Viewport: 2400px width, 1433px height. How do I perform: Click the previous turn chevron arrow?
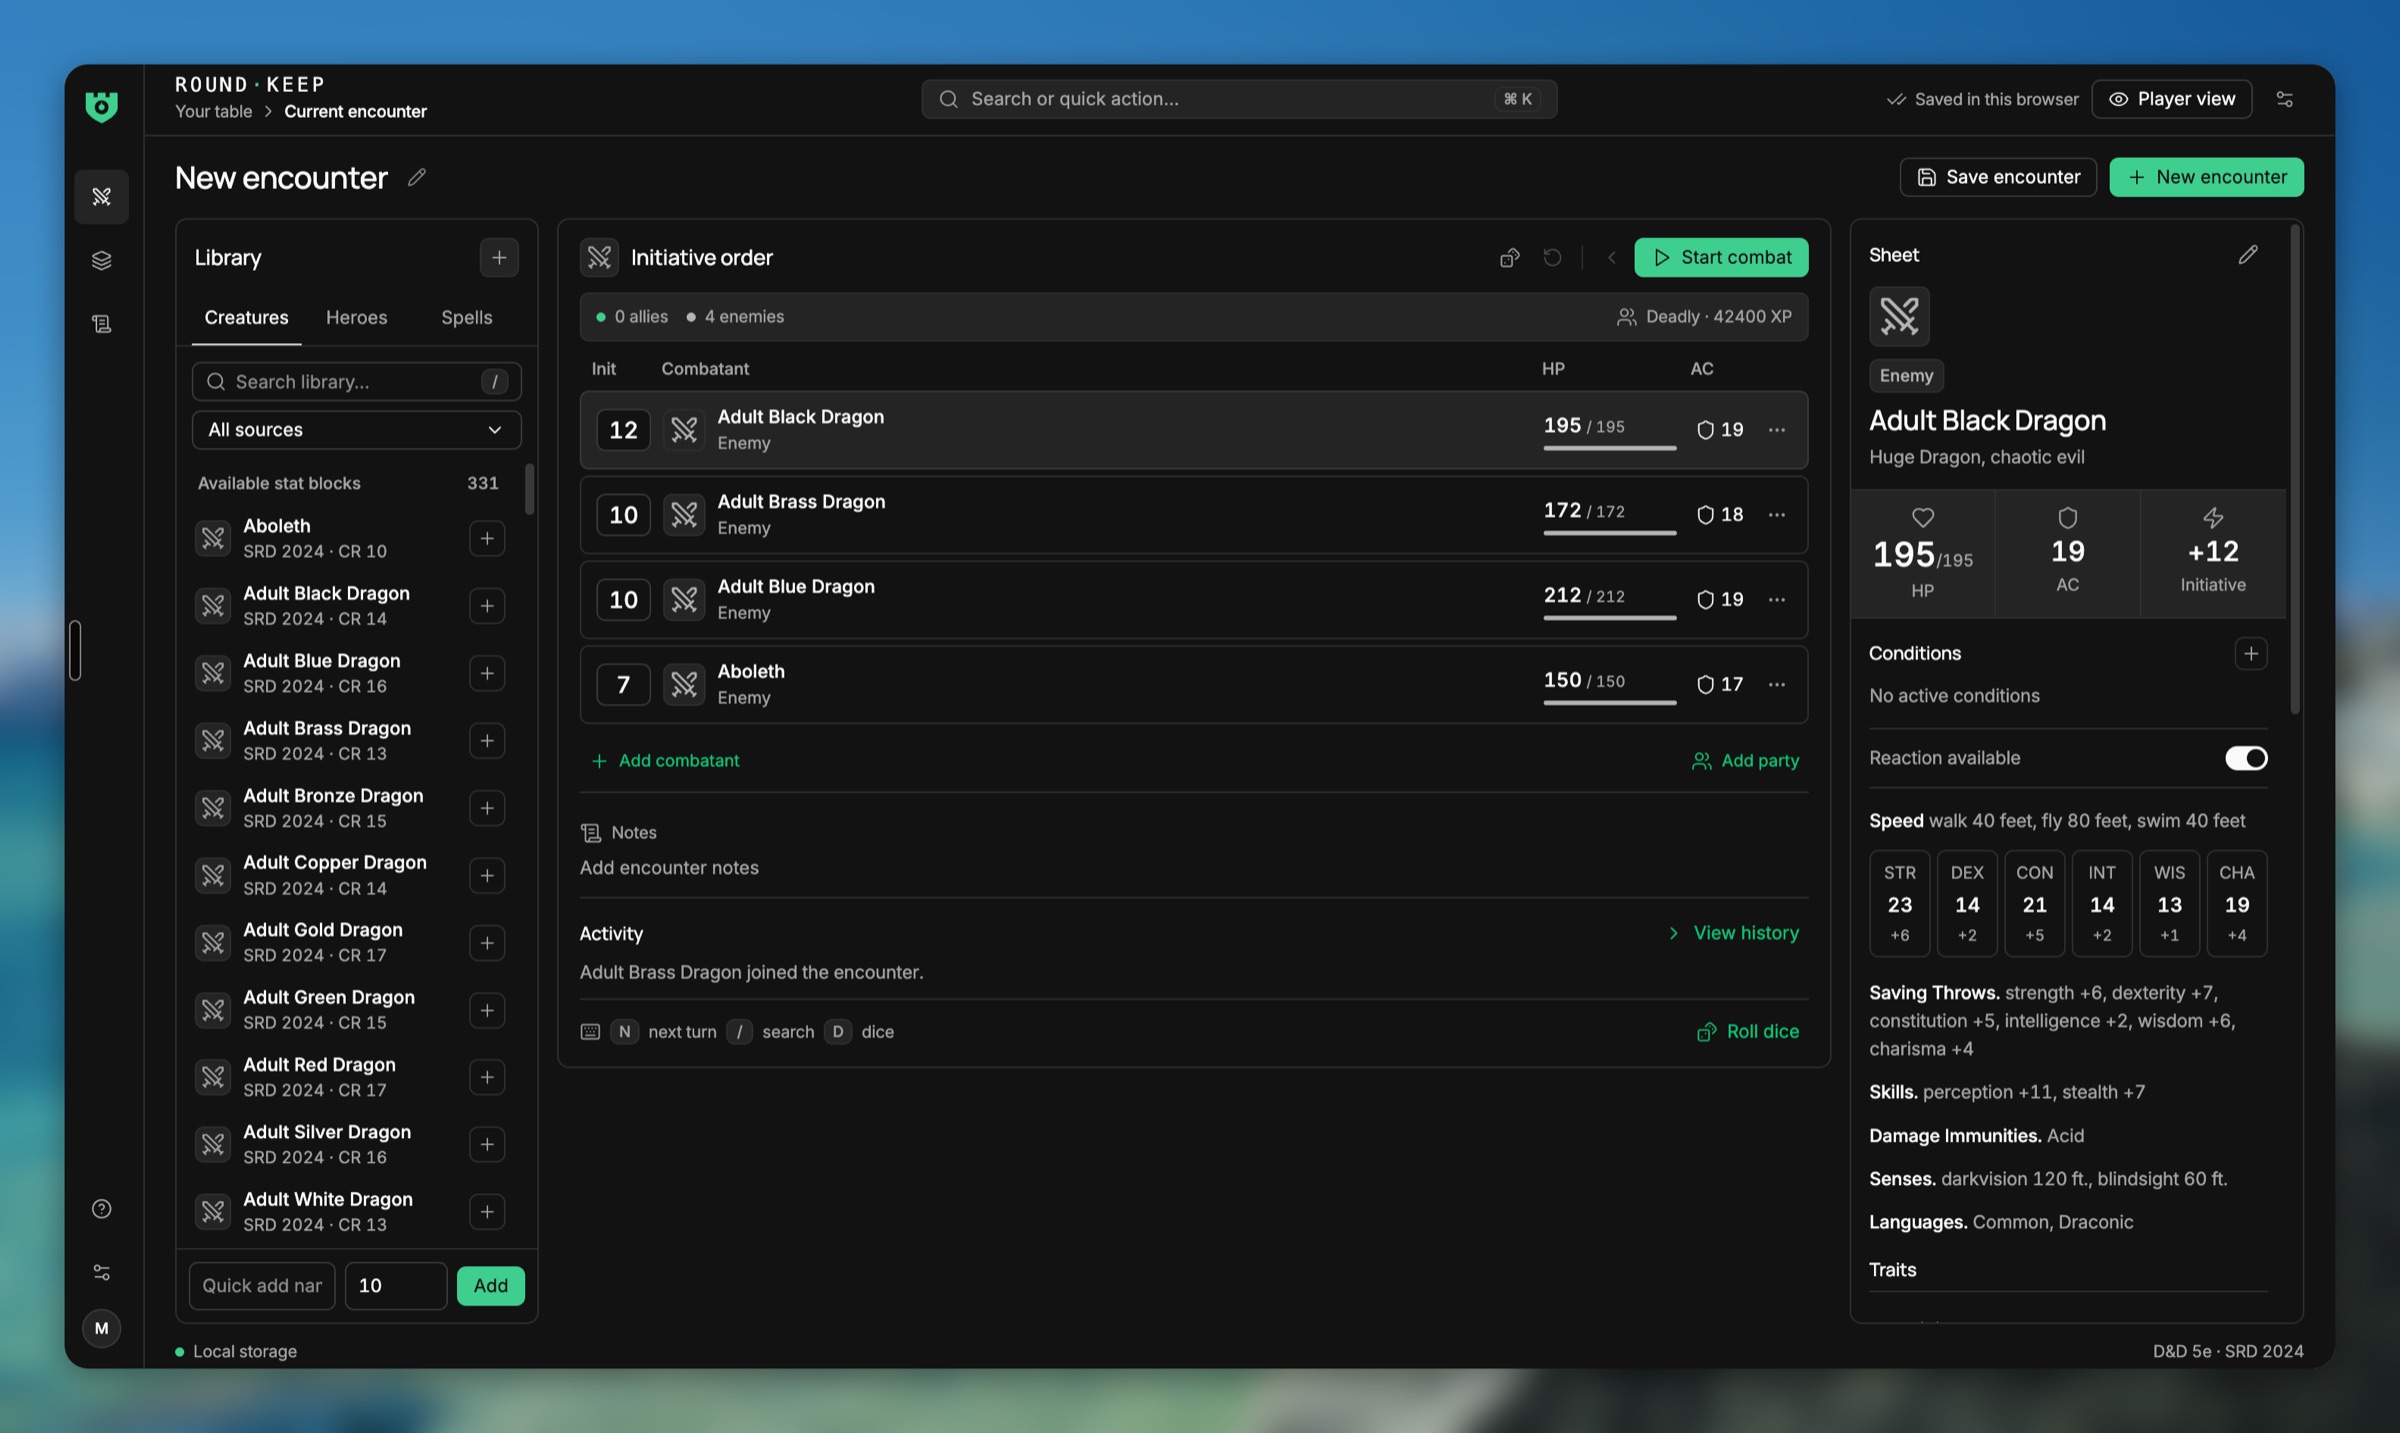1611,258
